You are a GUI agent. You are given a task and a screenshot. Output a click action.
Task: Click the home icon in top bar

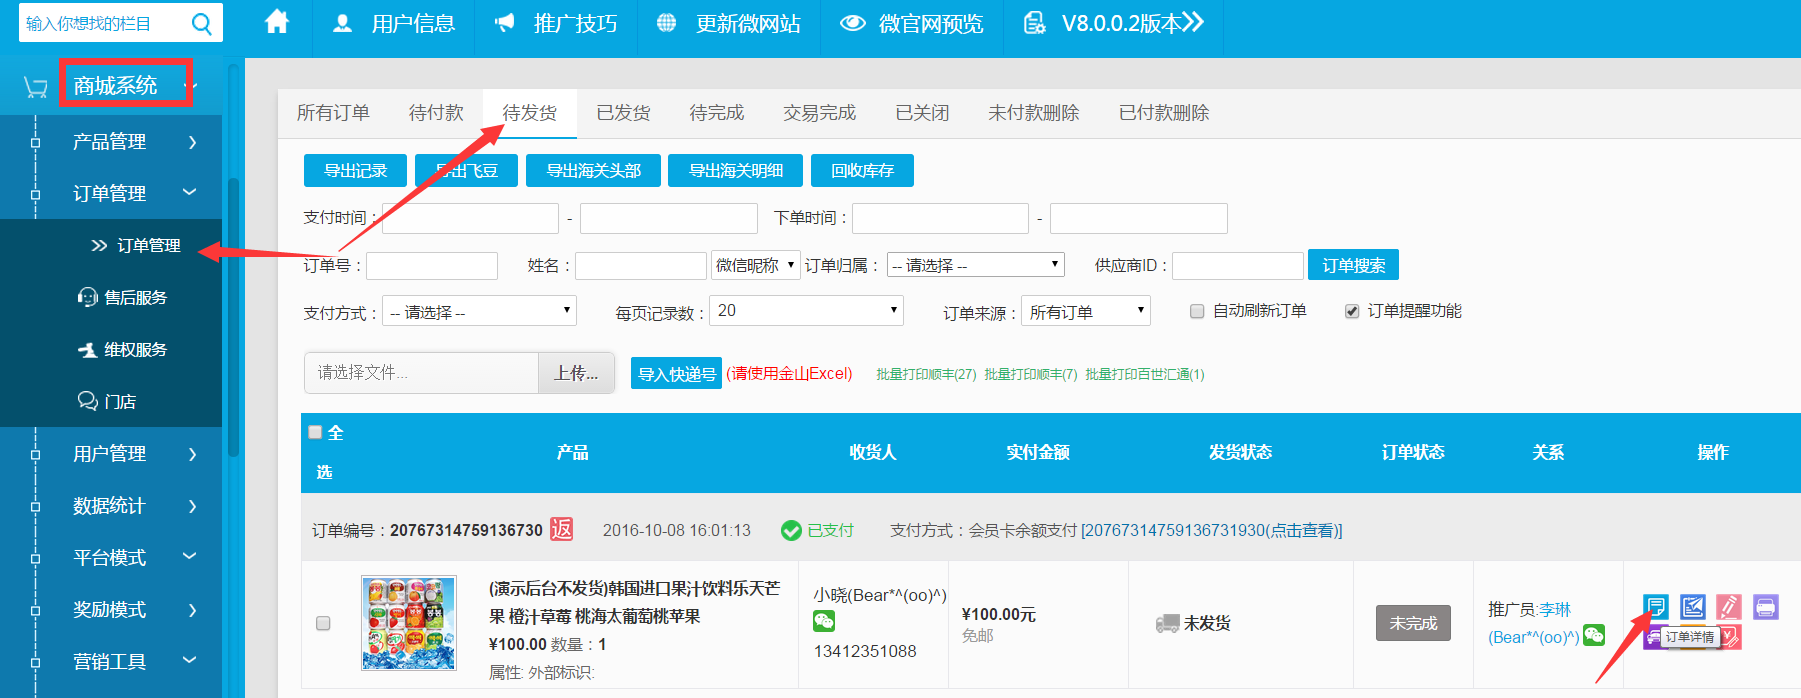click(277, 22)
